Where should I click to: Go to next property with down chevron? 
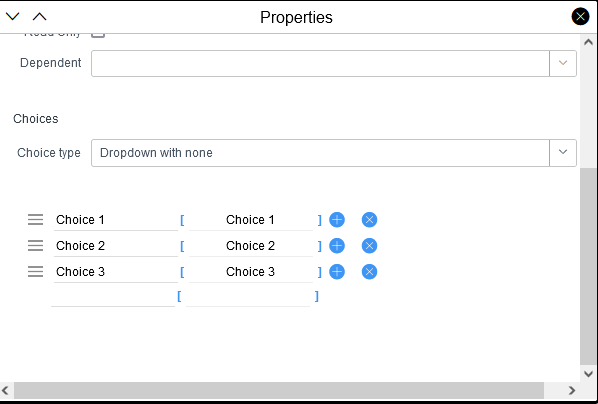pos(13,16)
